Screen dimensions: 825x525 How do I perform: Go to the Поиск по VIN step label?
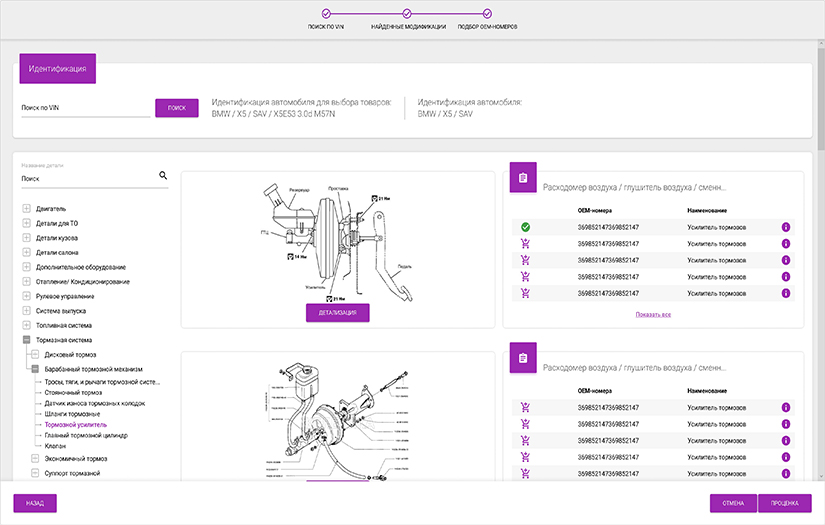pos(326,26)
